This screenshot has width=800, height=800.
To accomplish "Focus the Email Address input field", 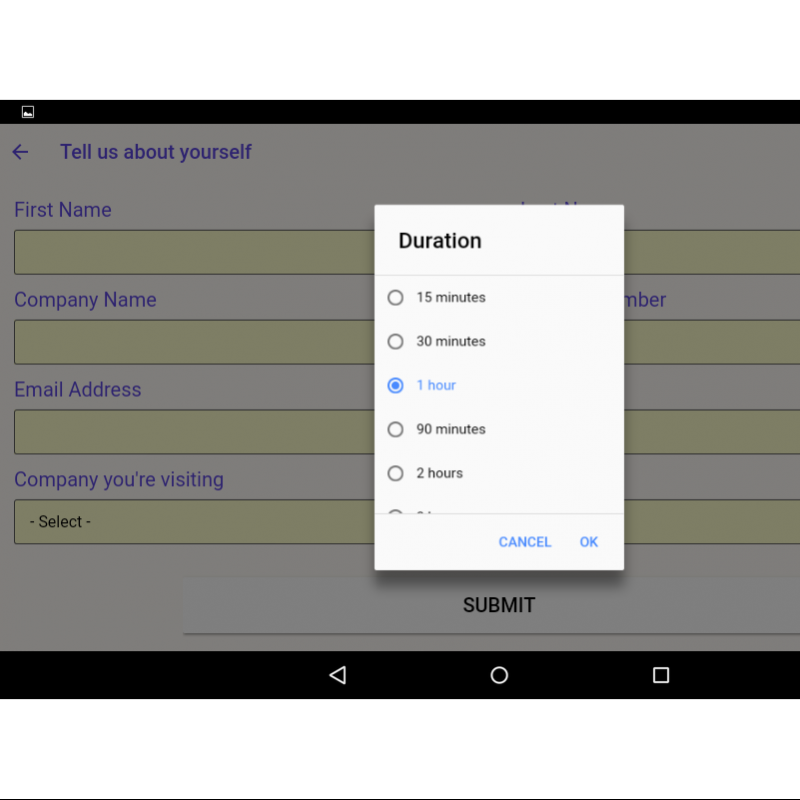I will [x=194, y=432].
